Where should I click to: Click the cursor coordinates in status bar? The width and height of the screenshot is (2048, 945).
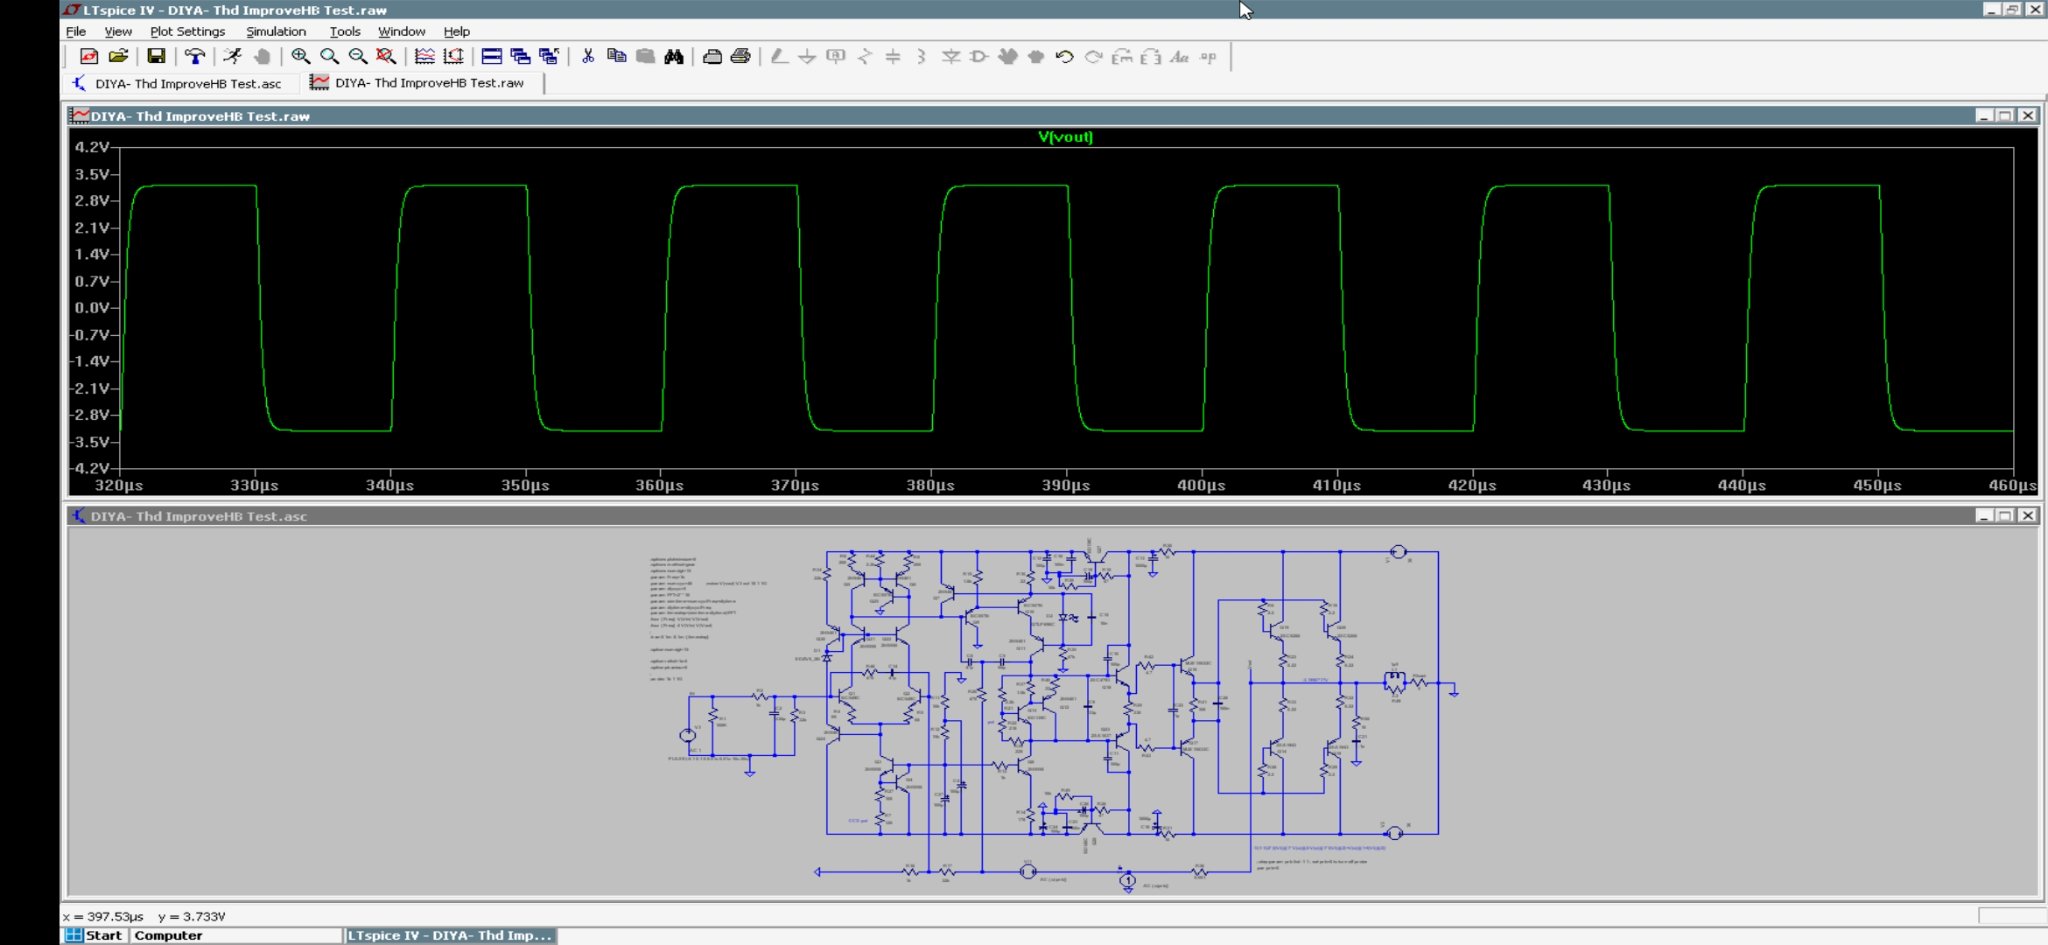(144, 916)
